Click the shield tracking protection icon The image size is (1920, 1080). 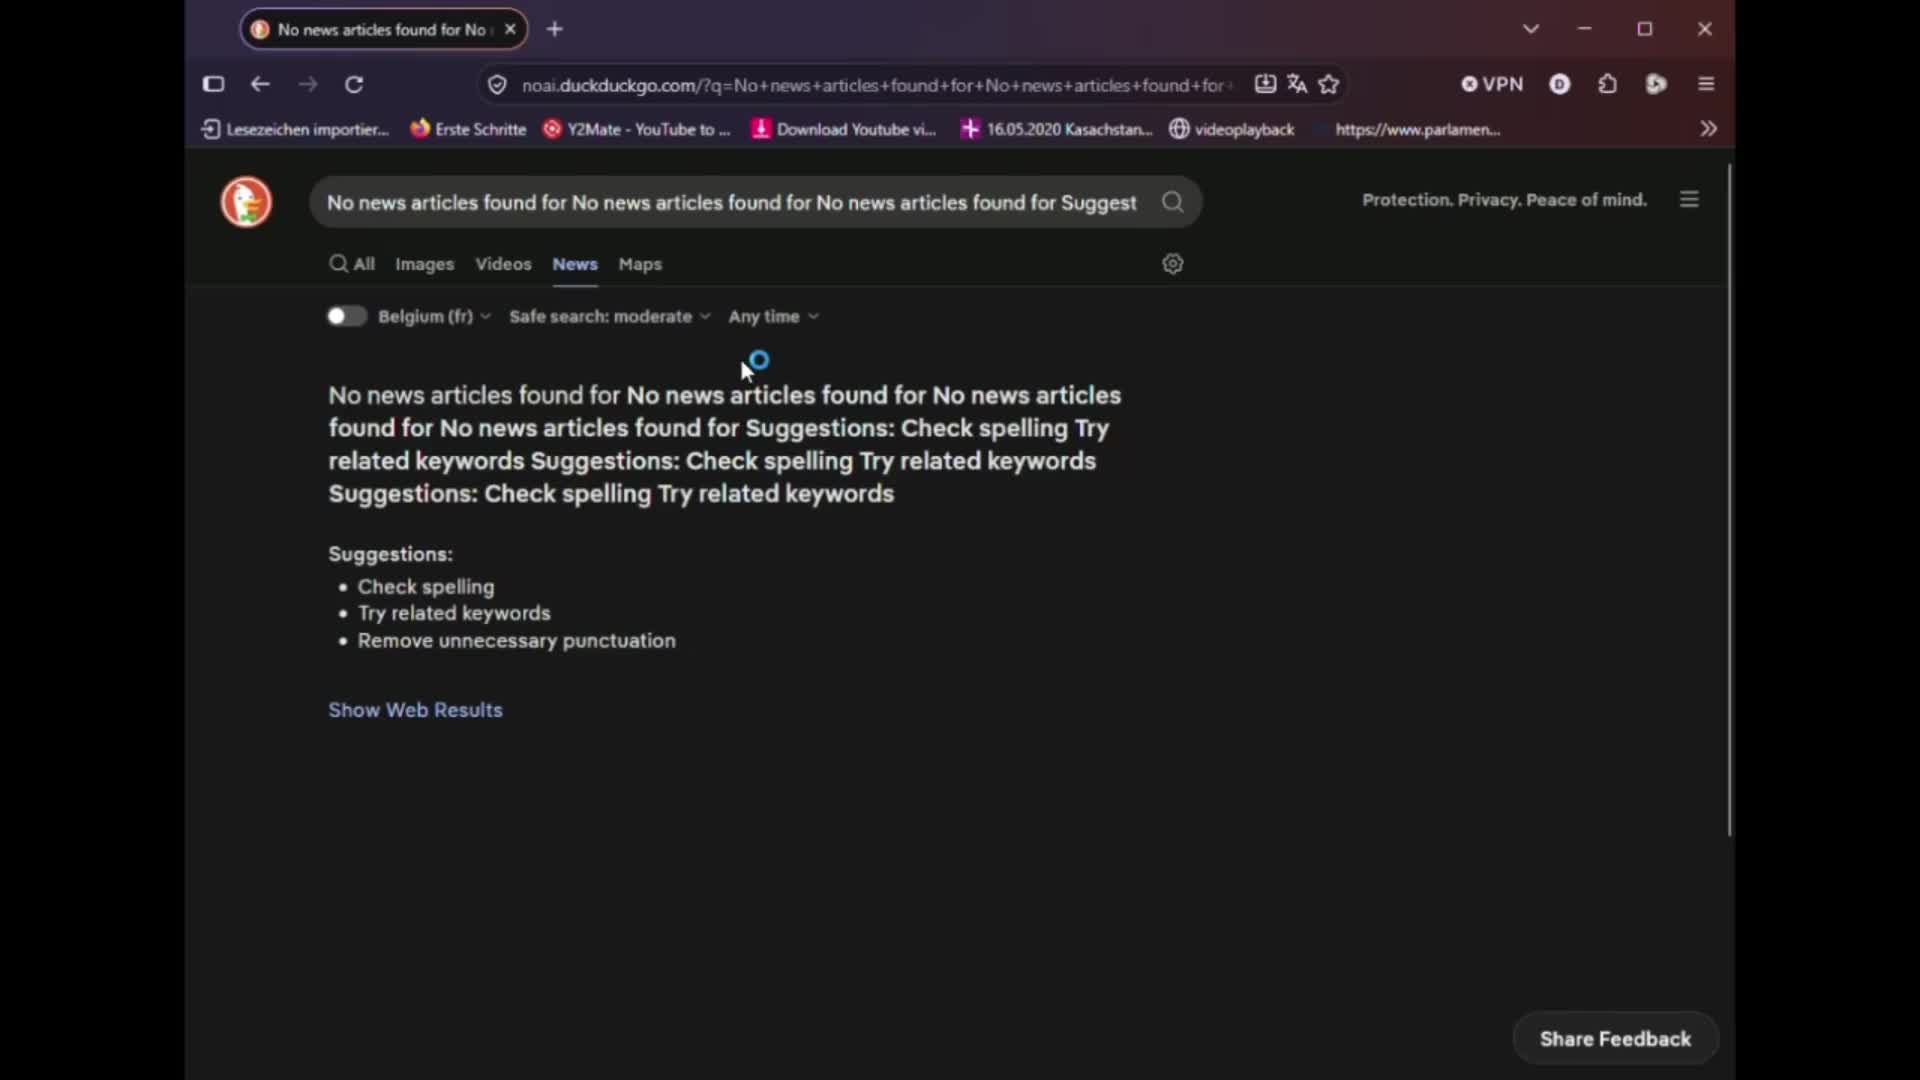(497, 85)
